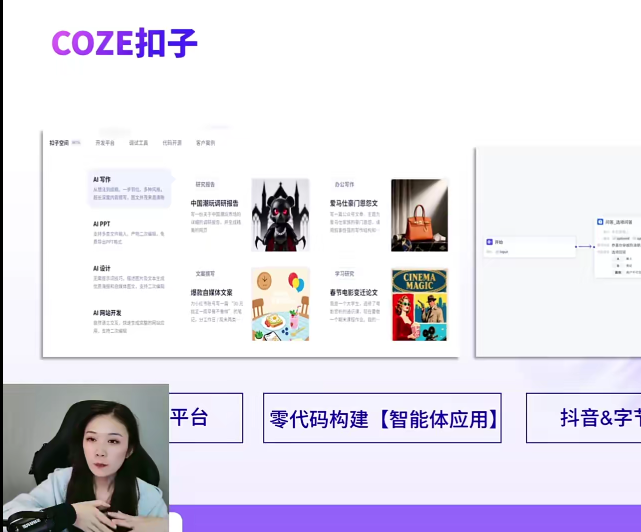This screenshot has width=641, height=532.
Task: Select the AI 写作 sidebar item
Action: (x=129, y=188)
